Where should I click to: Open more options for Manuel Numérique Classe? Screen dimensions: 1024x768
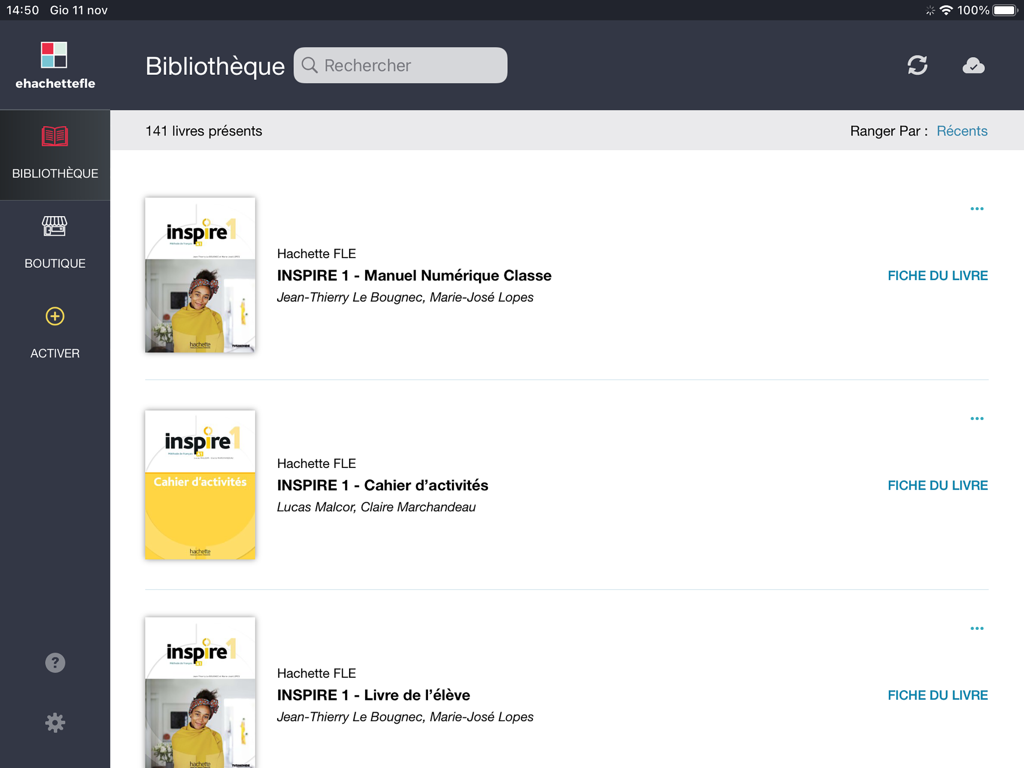tap(977, 209)
